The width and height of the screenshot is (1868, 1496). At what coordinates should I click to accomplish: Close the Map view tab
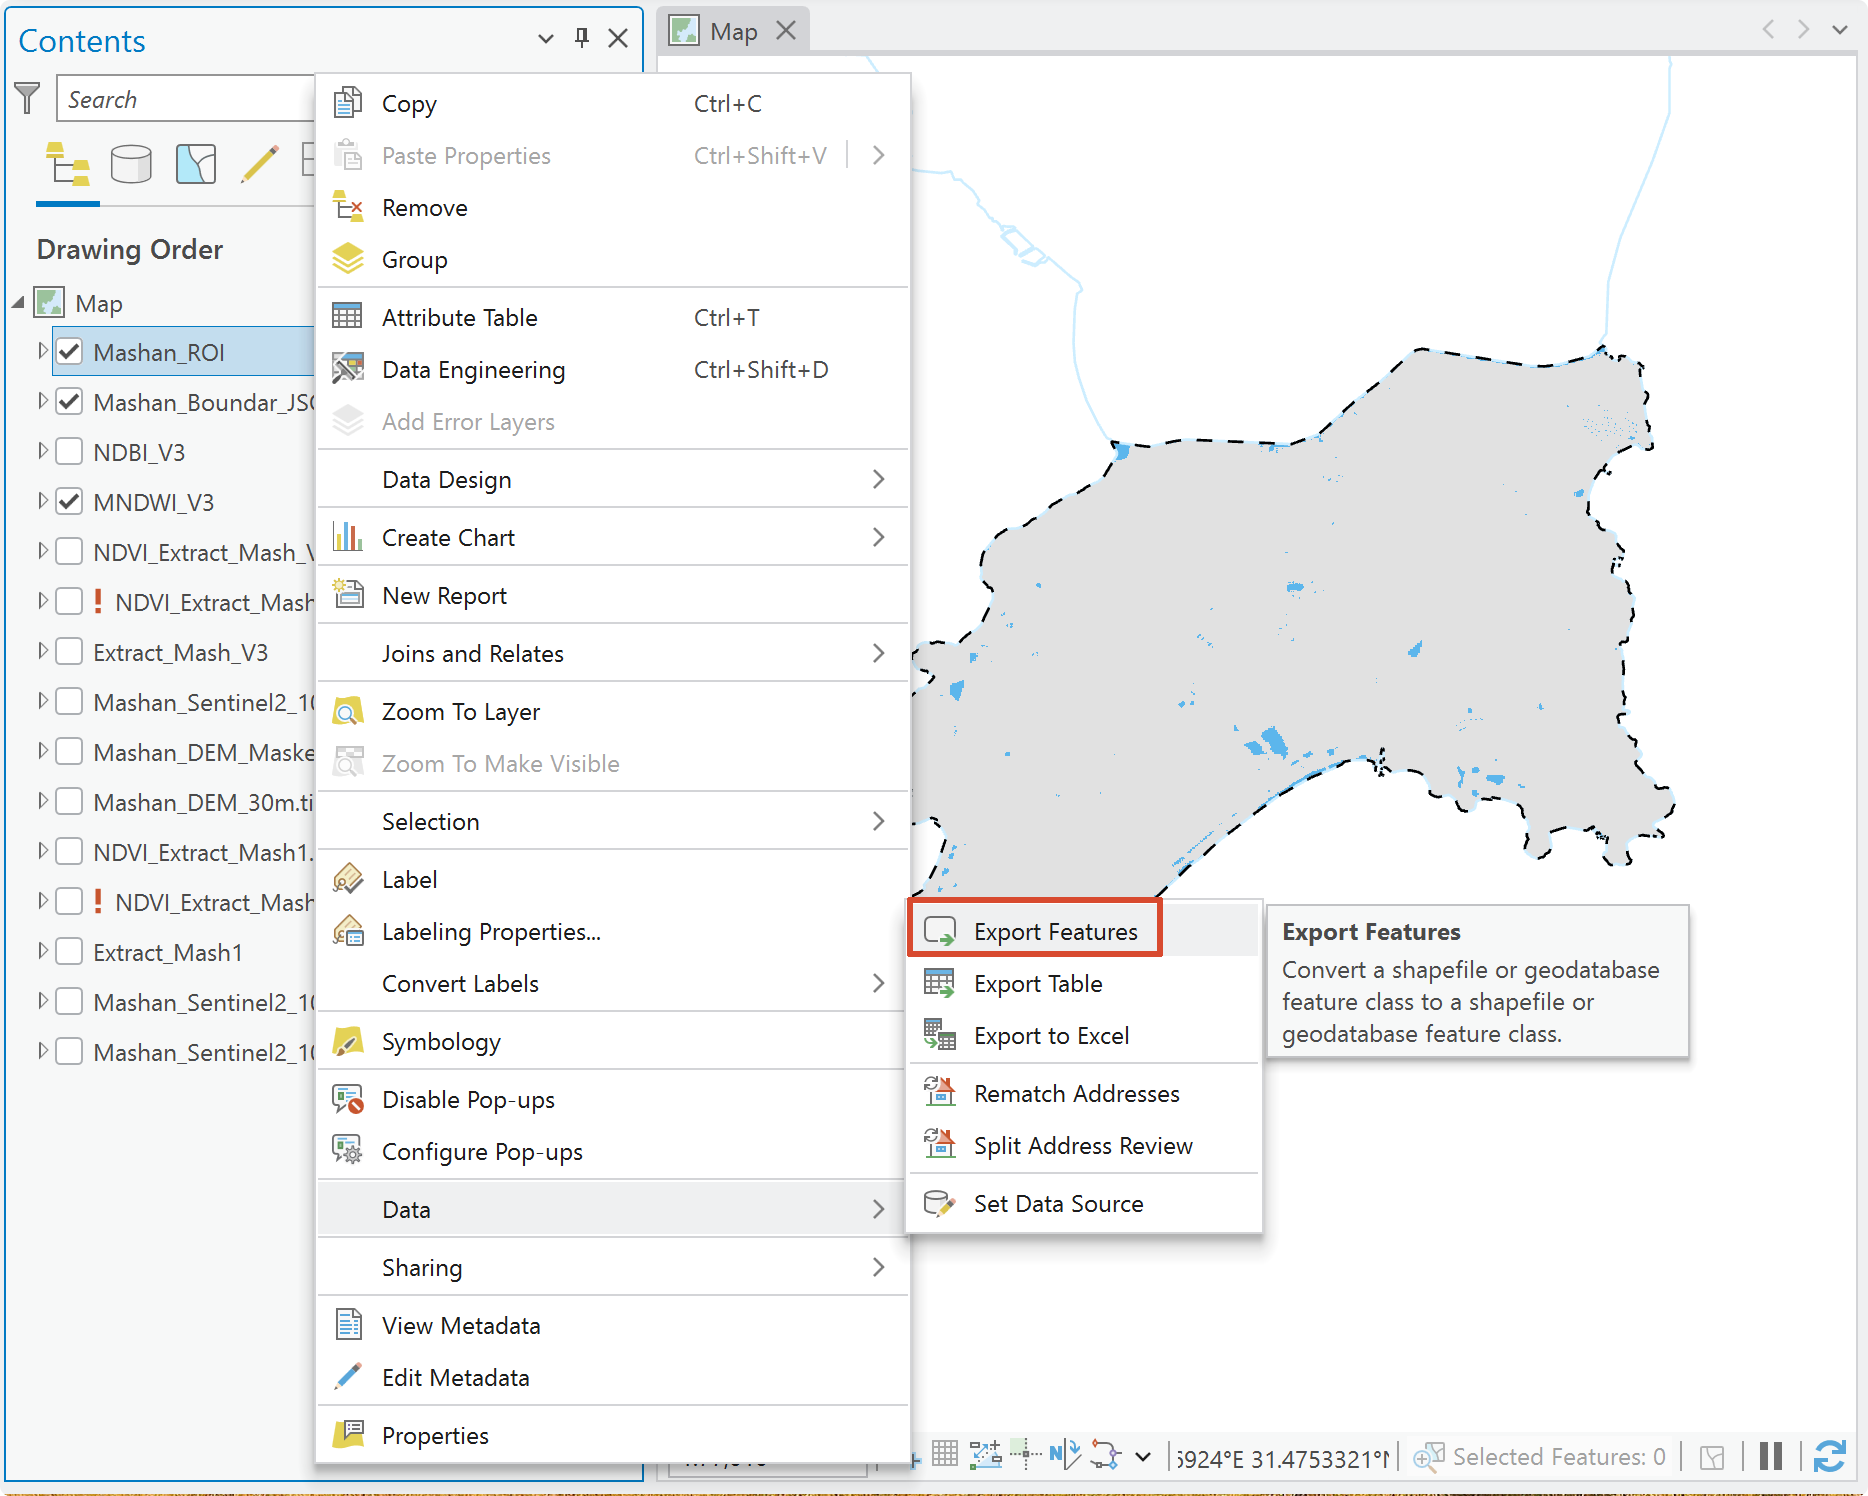coord(787,31)
